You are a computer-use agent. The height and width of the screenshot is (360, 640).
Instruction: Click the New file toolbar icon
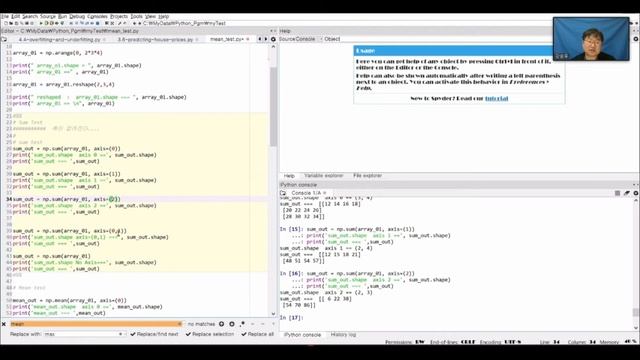6,23
